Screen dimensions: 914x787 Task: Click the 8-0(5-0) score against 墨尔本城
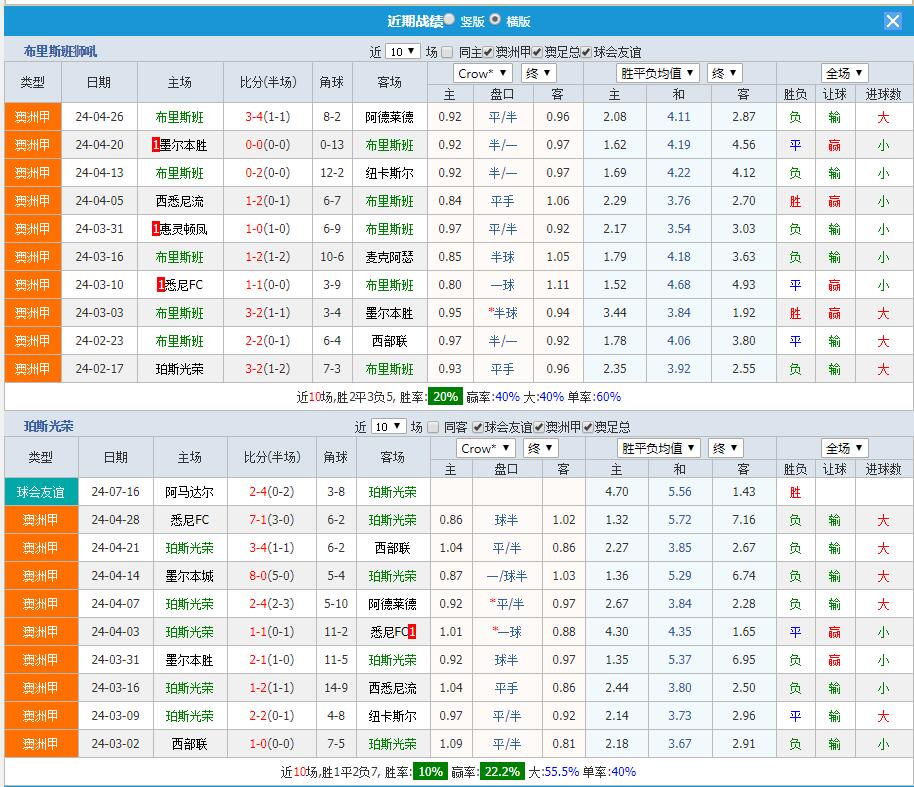[x=268, y=576]
